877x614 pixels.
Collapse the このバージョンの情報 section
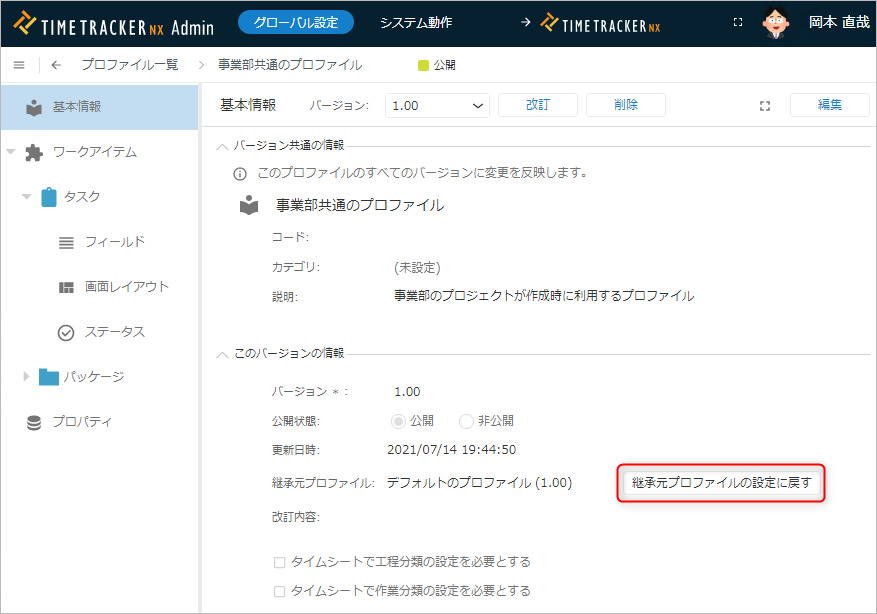(x=222, y=354)
